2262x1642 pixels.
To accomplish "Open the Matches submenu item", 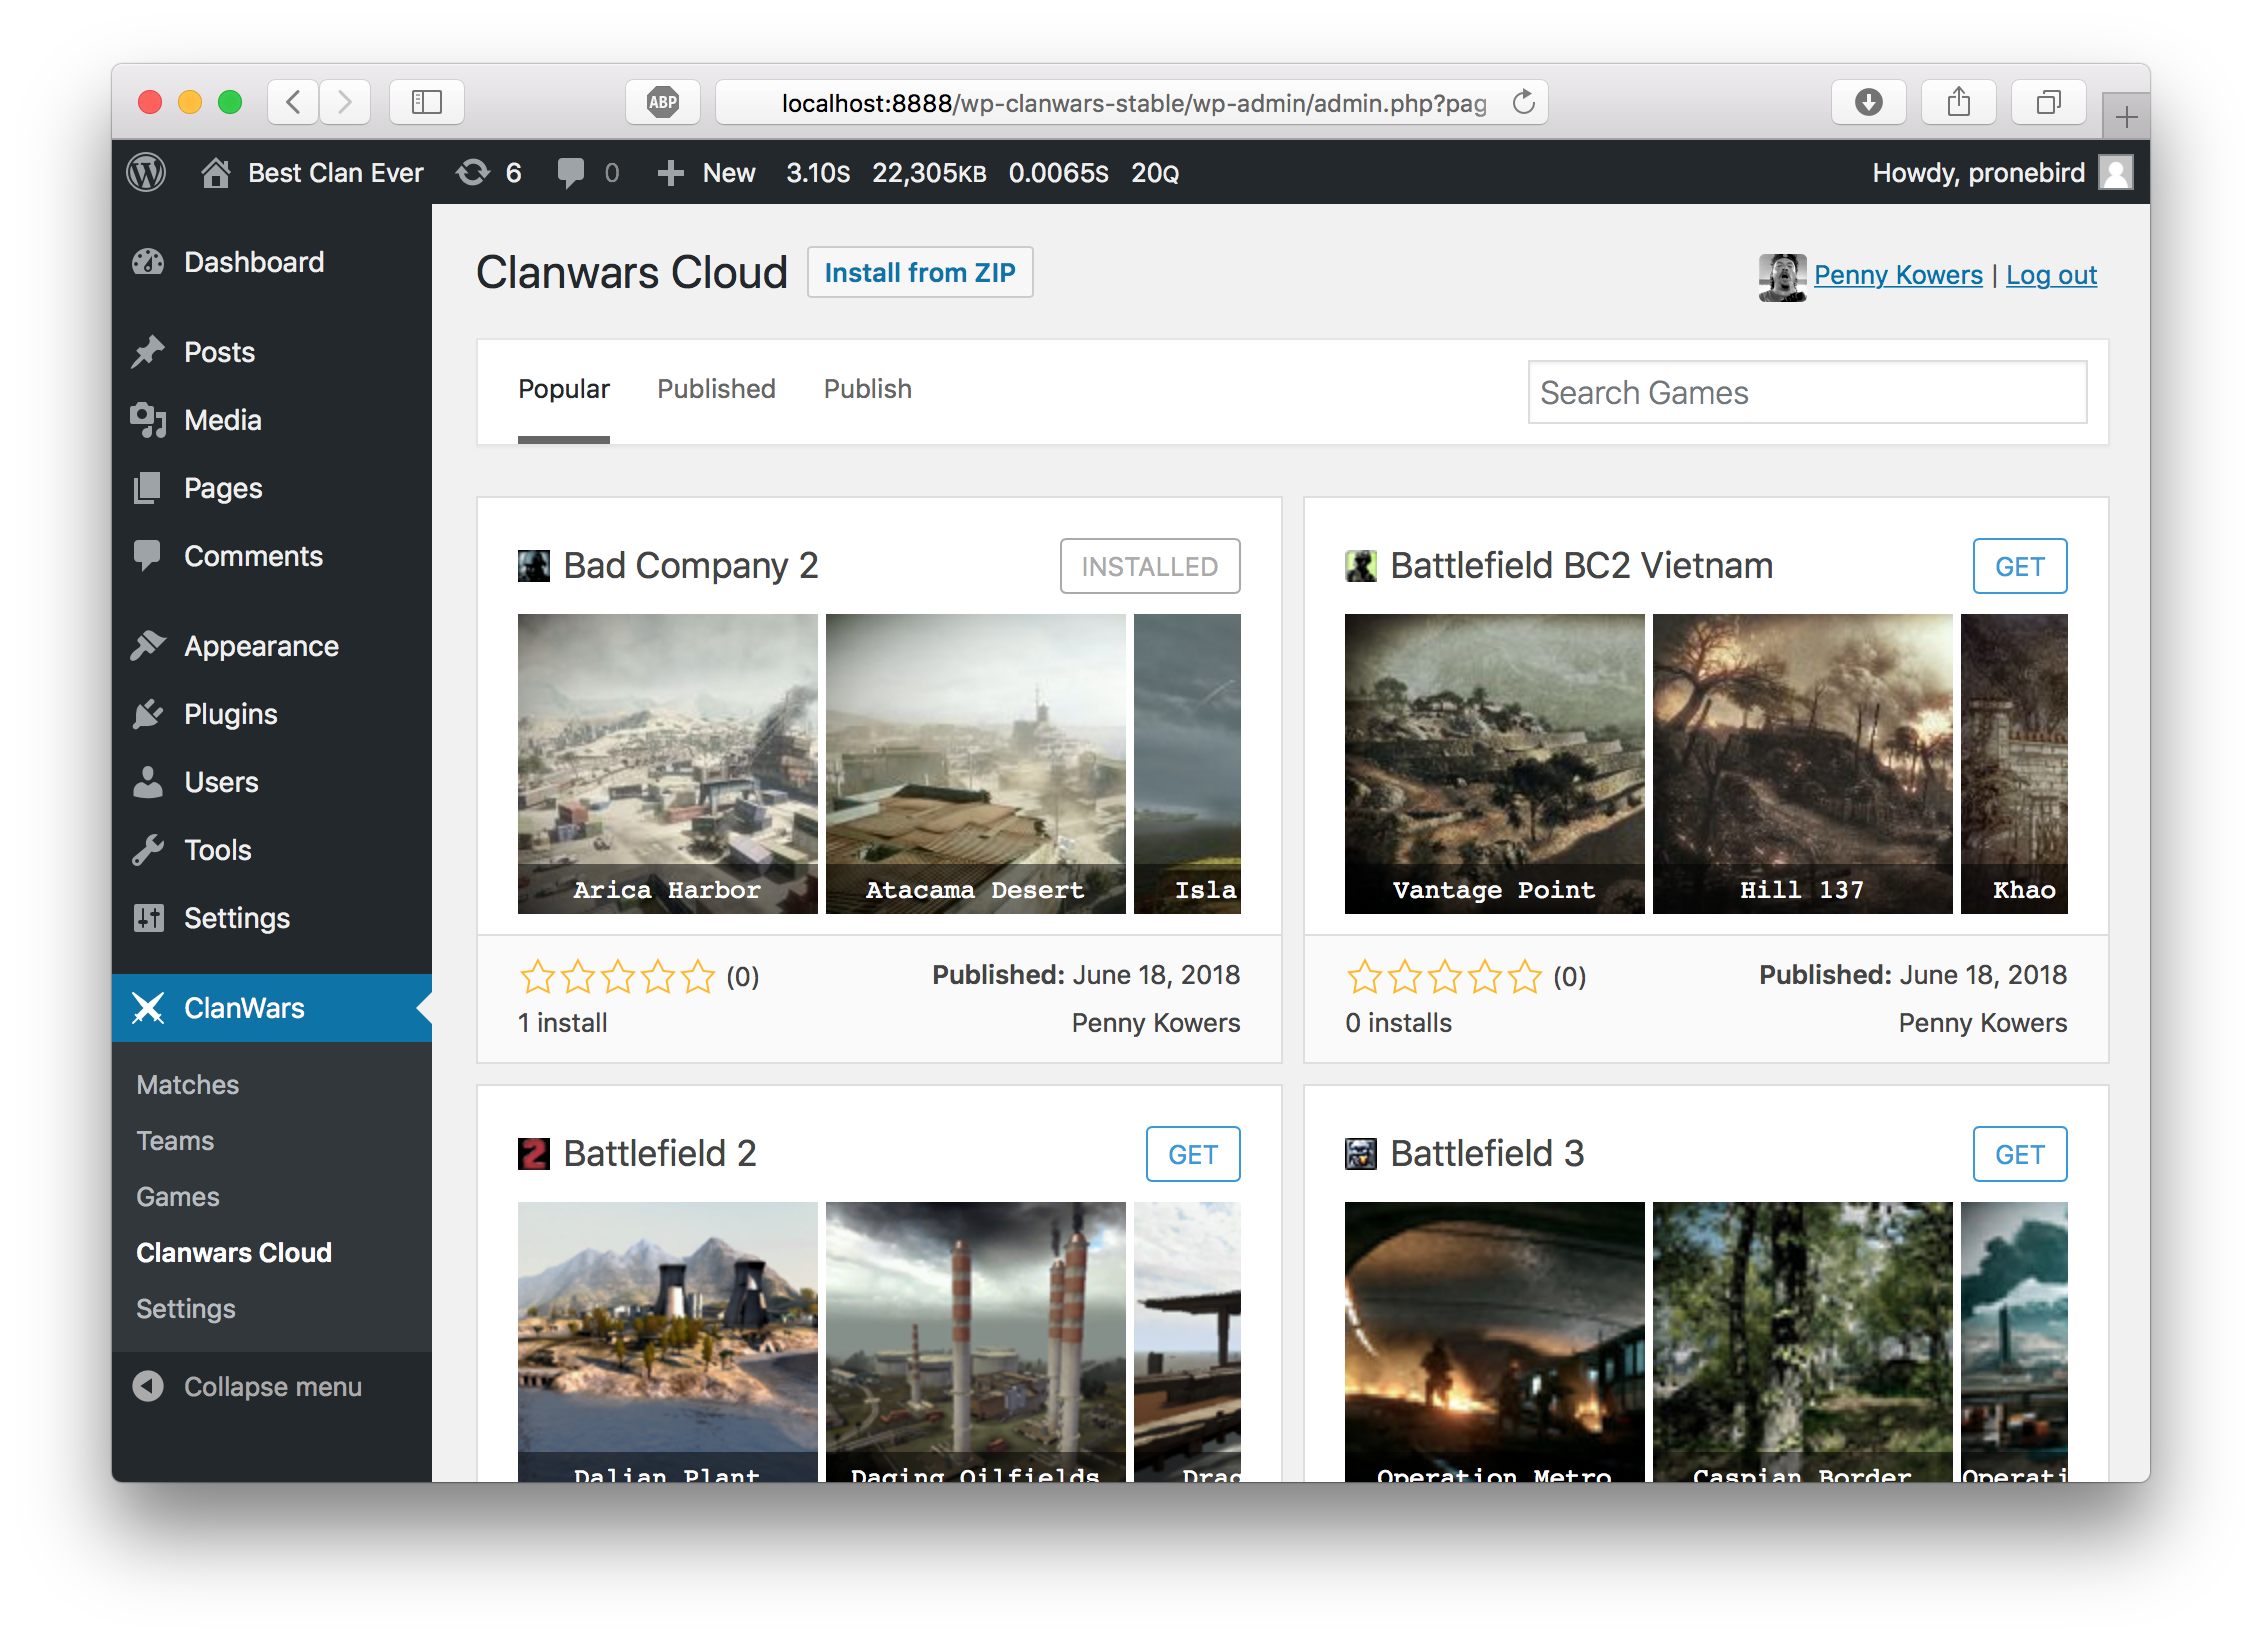I will pos(188,1085).
